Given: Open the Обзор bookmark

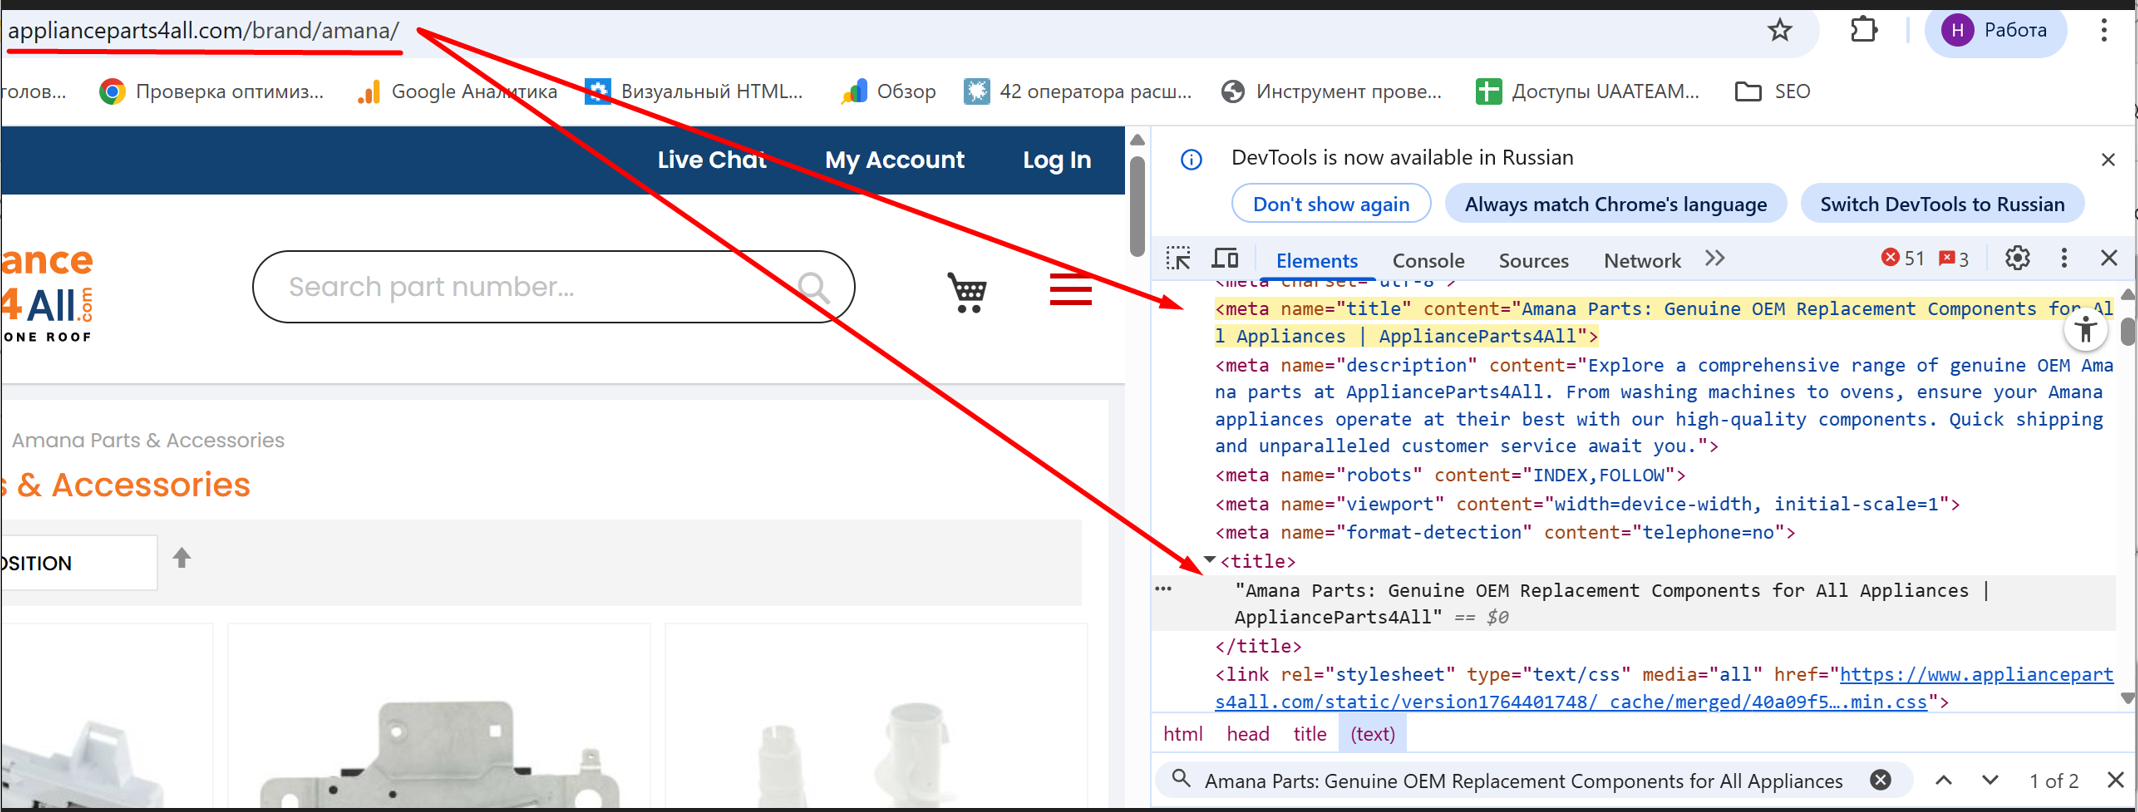Looking at the screenshot, I should tap(888, 92).
